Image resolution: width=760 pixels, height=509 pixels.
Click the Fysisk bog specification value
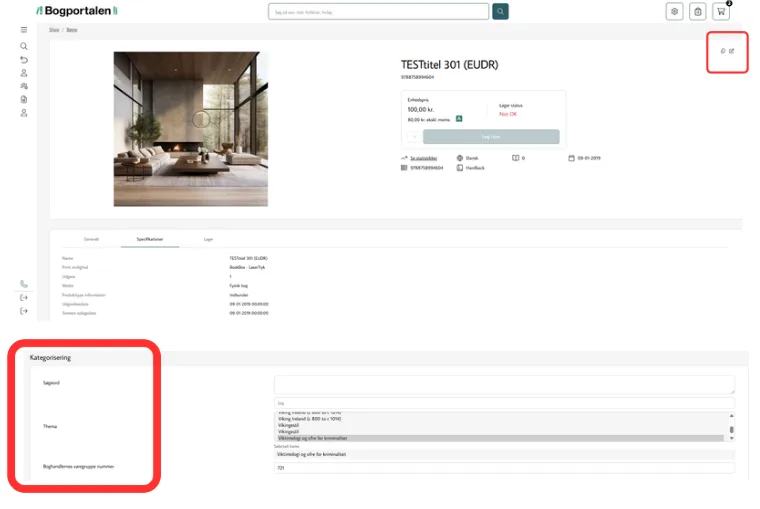(x=238, y=286)
